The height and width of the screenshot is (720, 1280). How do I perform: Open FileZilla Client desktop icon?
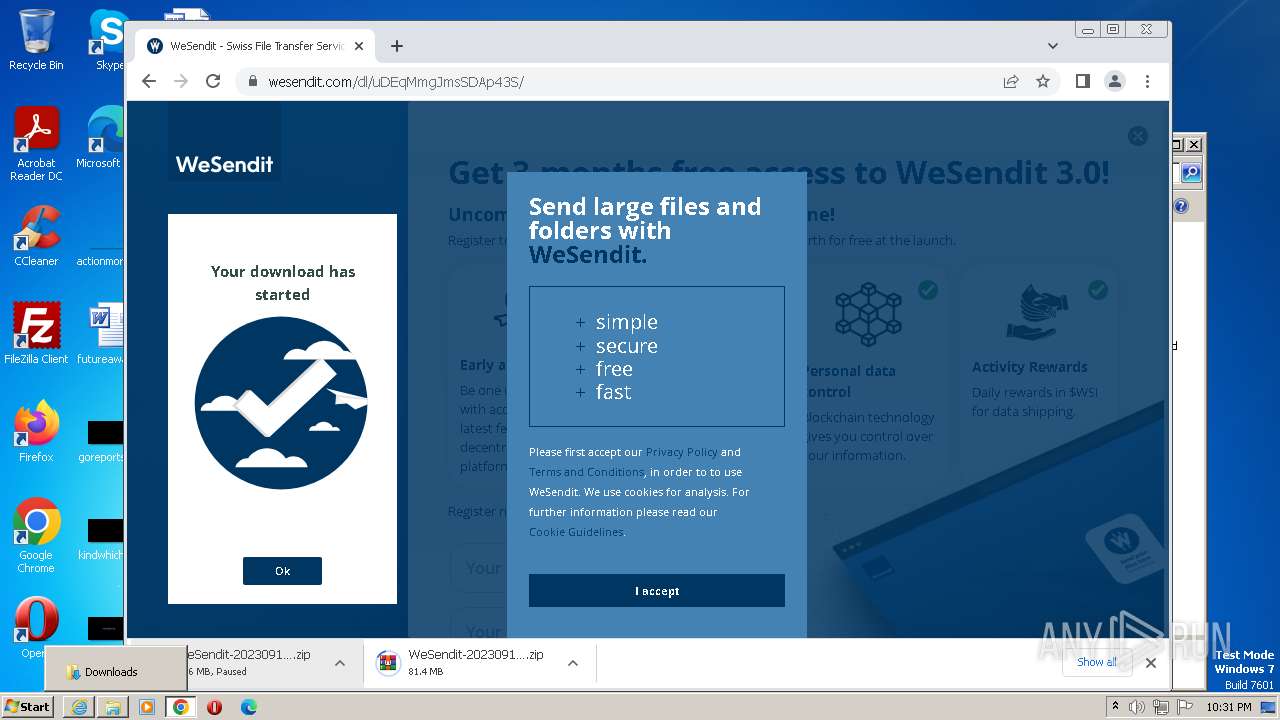coord(36,333)
